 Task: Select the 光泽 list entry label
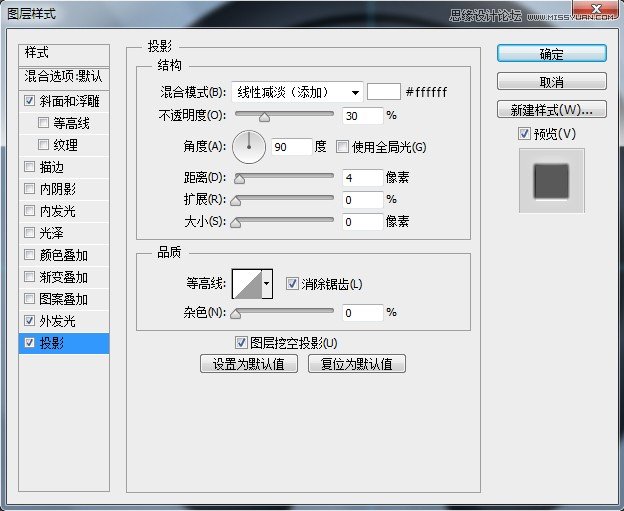click(x=51, y=233)
